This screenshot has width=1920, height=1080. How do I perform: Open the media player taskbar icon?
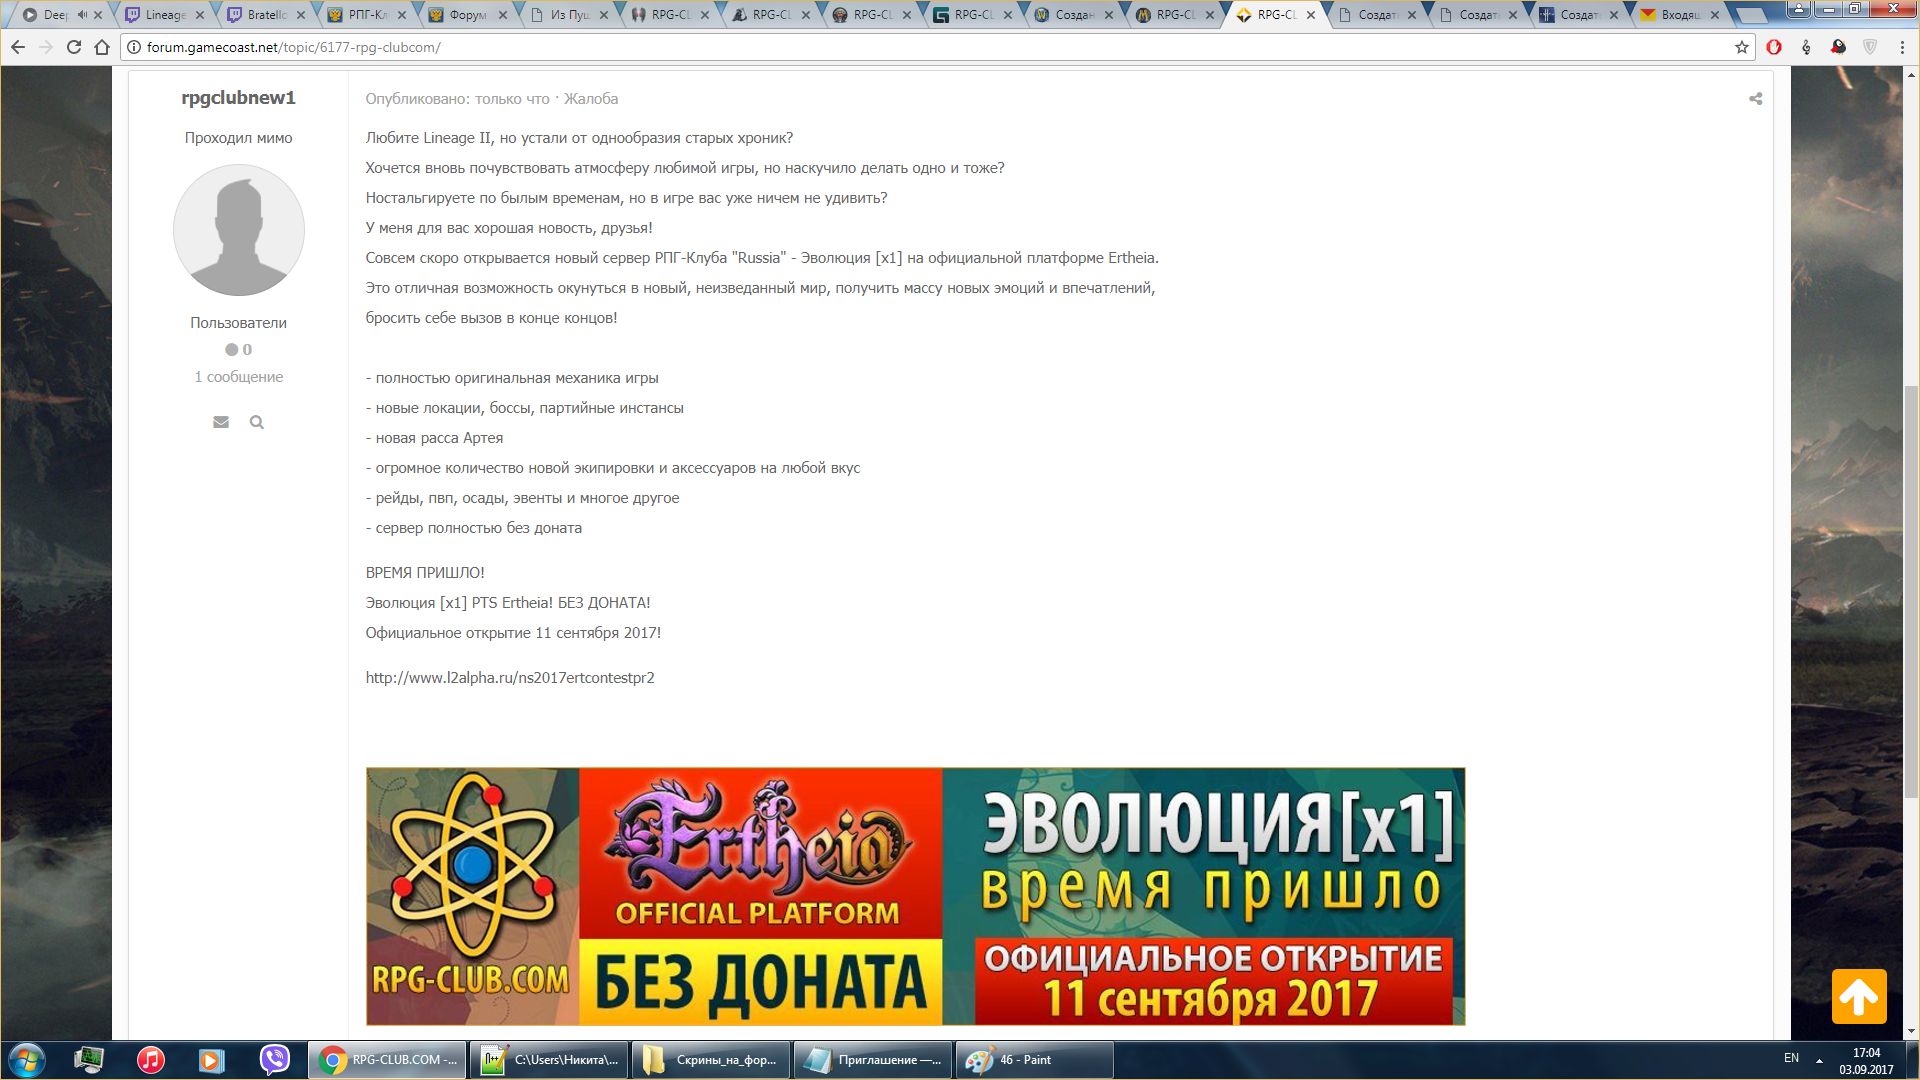(212, 1060)
